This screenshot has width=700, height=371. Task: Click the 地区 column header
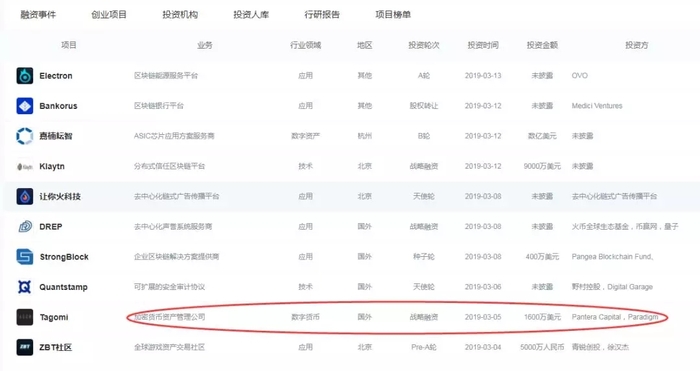pos(365,45)
